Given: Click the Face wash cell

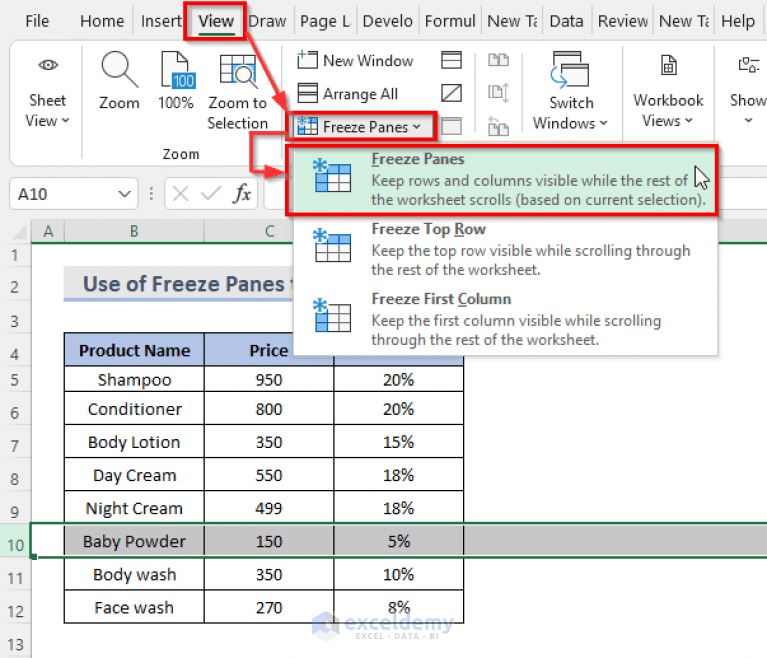Looking at the screenshot, I should coord(134,608).
